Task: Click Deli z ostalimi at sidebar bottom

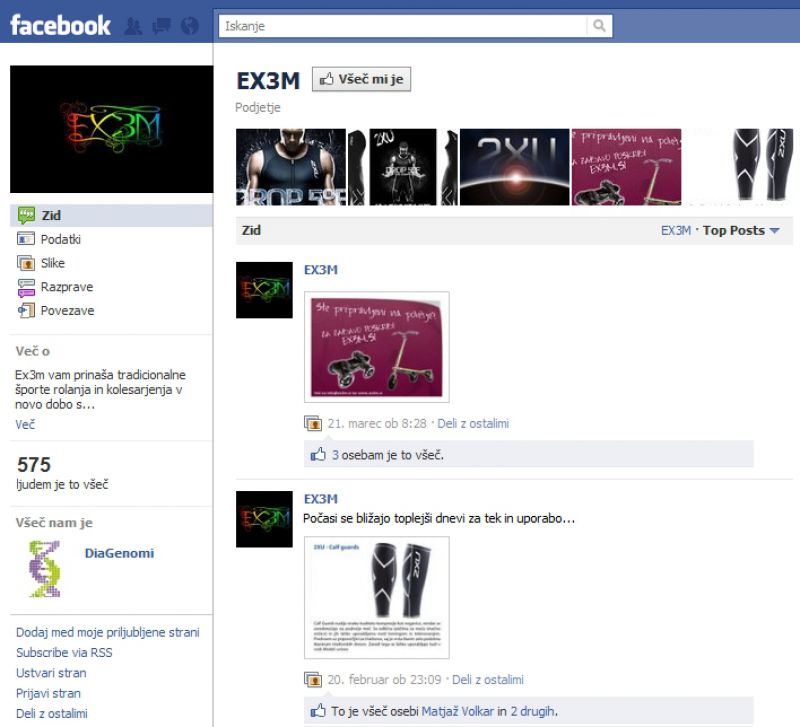Action: coord(52,713)
